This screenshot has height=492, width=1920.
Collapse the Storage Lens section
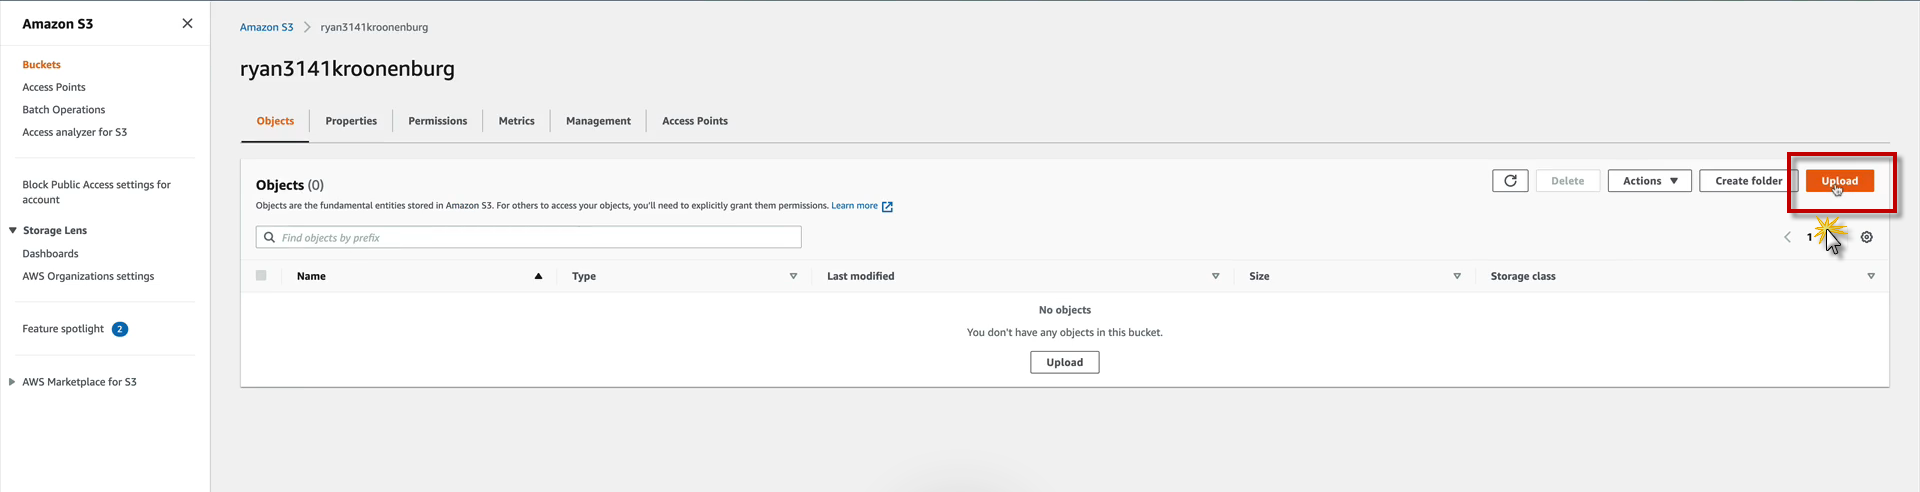click(x=13, y=230)
